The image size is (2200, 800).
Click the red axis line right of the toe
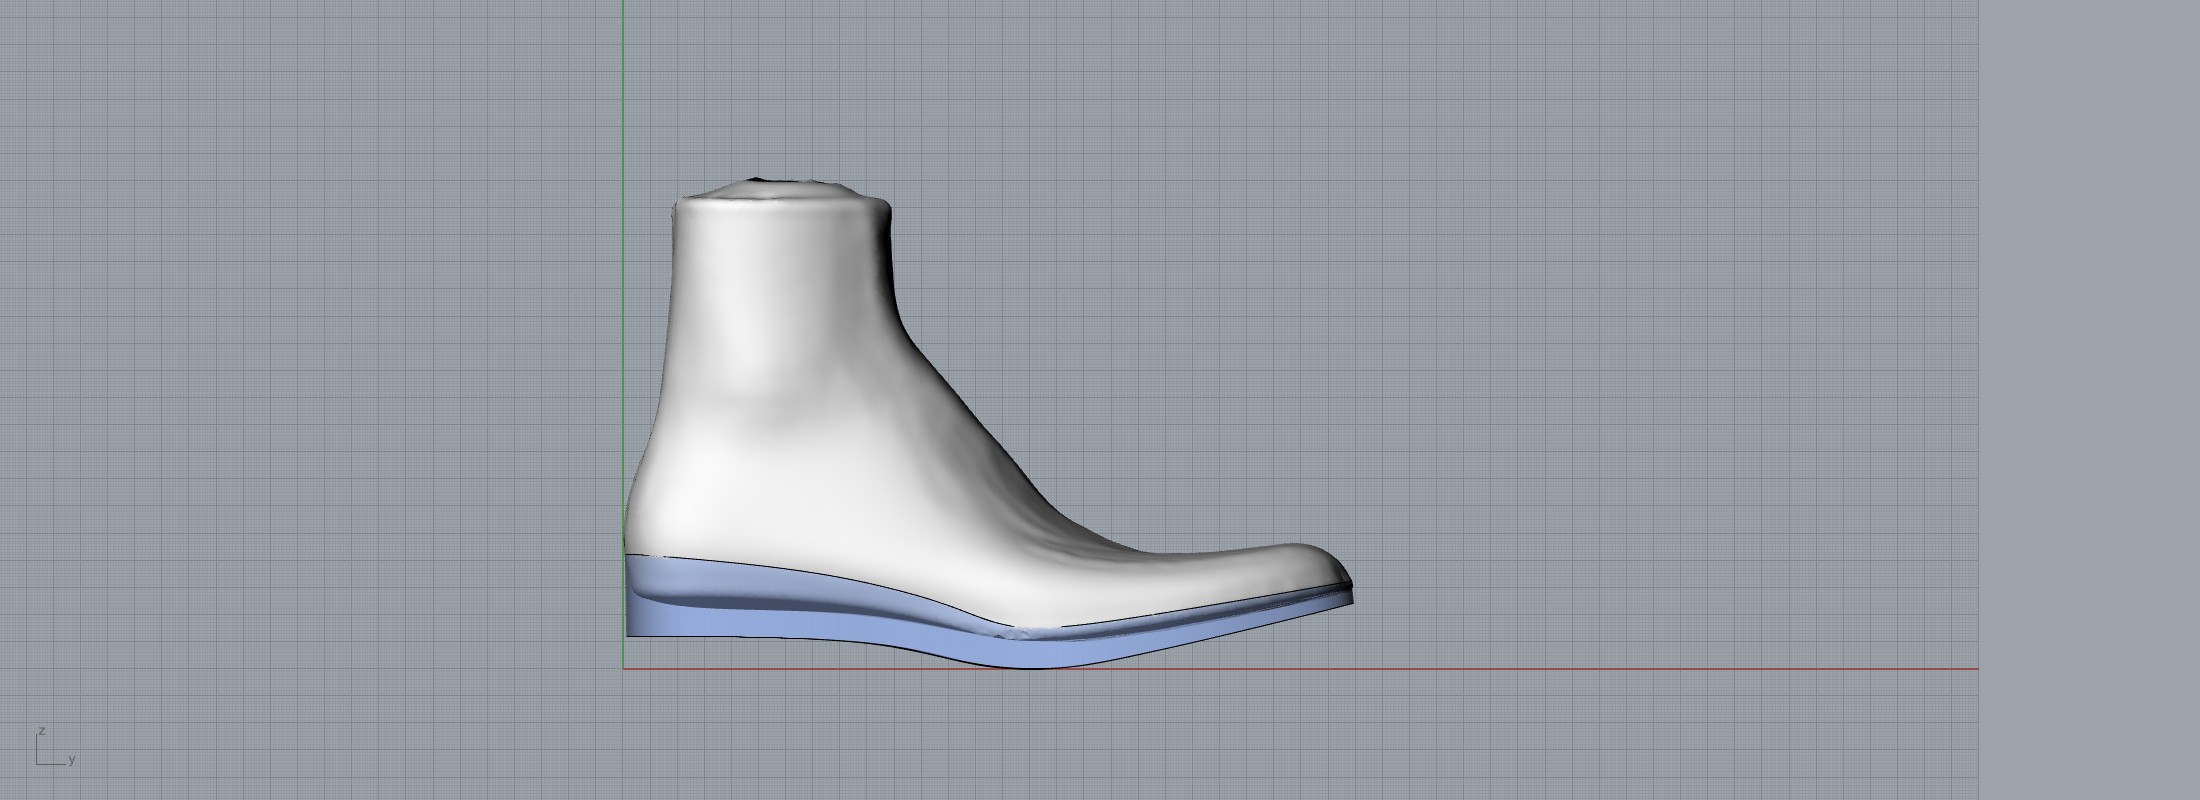[x=1600, y=668]
